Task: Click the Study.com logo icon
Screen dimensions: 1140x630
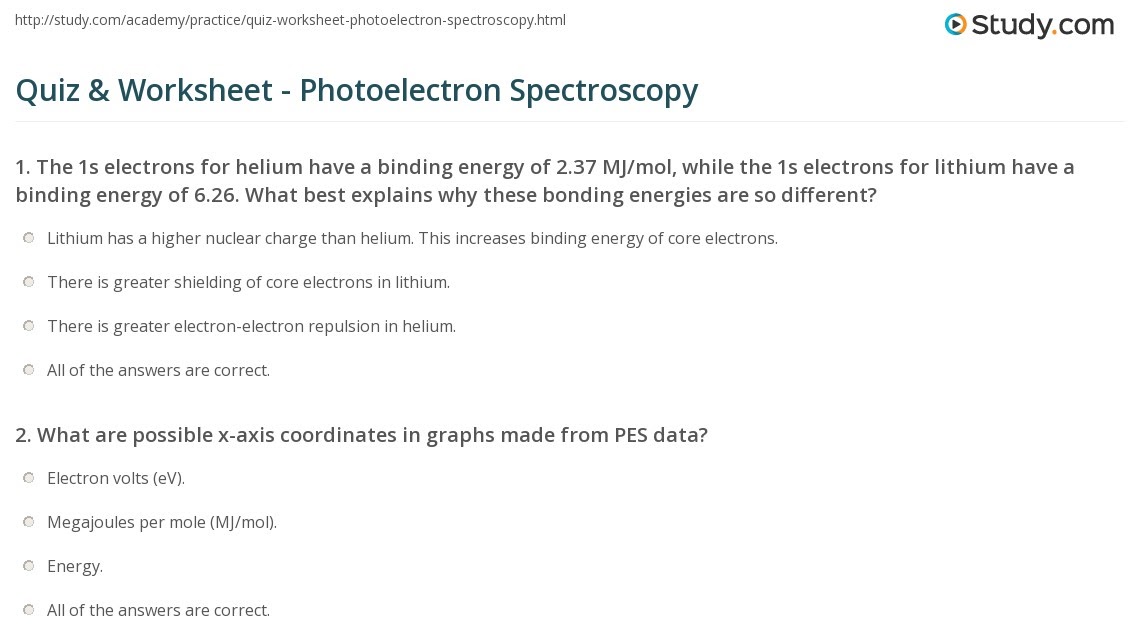Action: pyautogui.click(x=955, y=24)
